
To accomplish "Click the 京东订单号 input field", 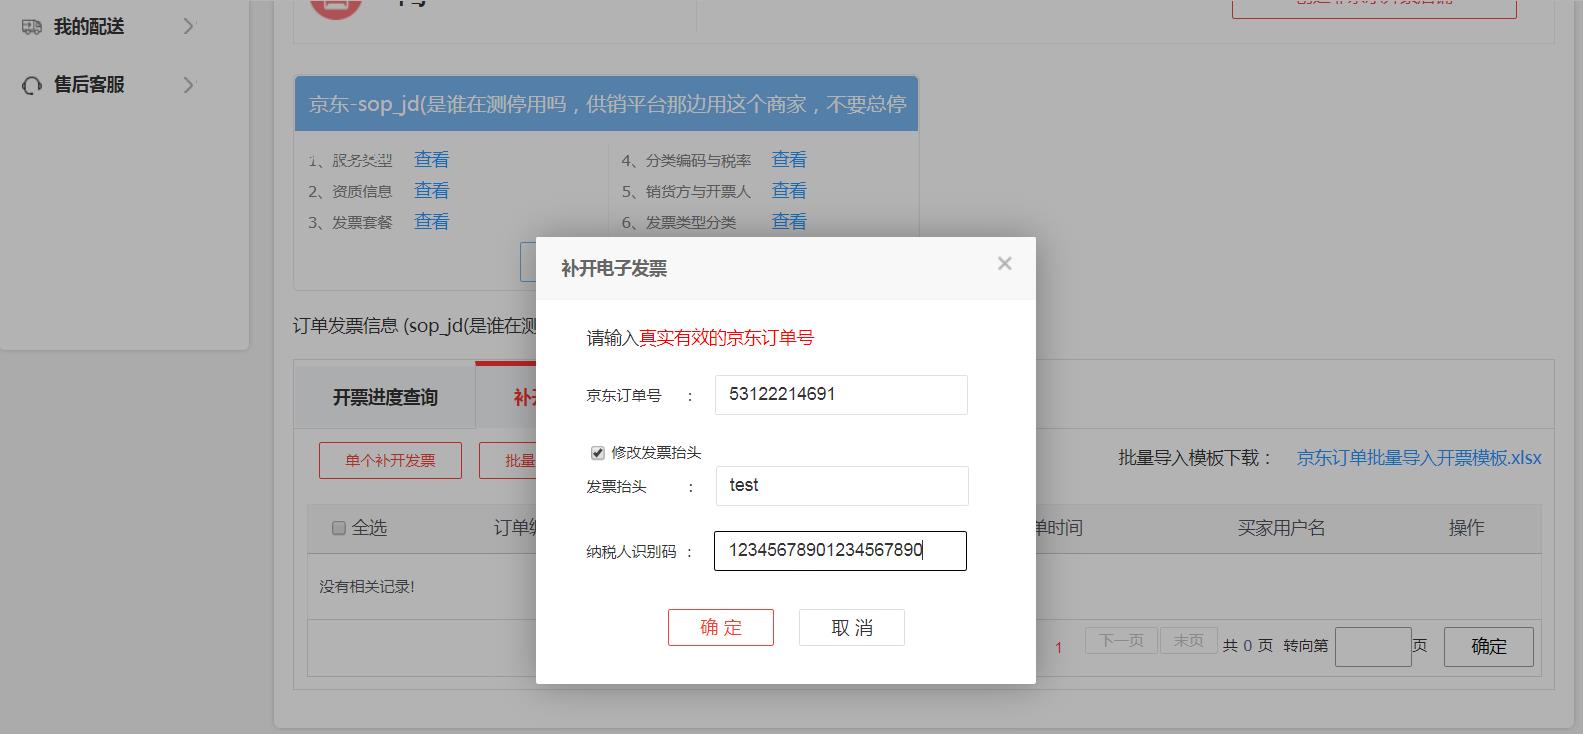I will click(841, 395).
